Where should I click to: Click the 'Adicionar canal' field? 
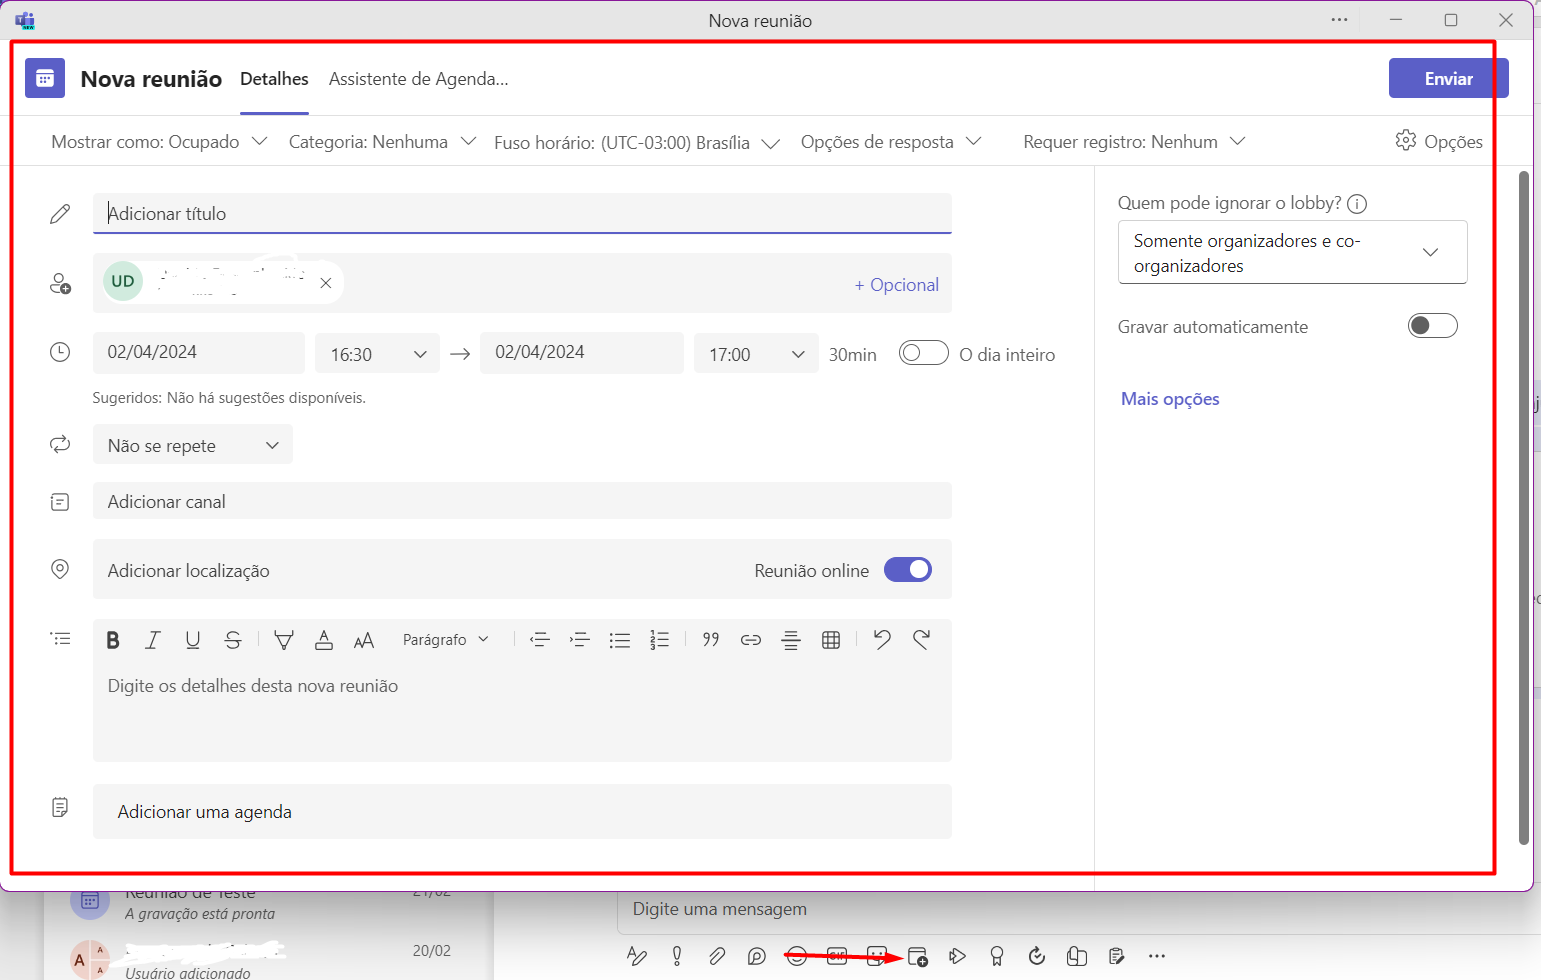(522, 501)
